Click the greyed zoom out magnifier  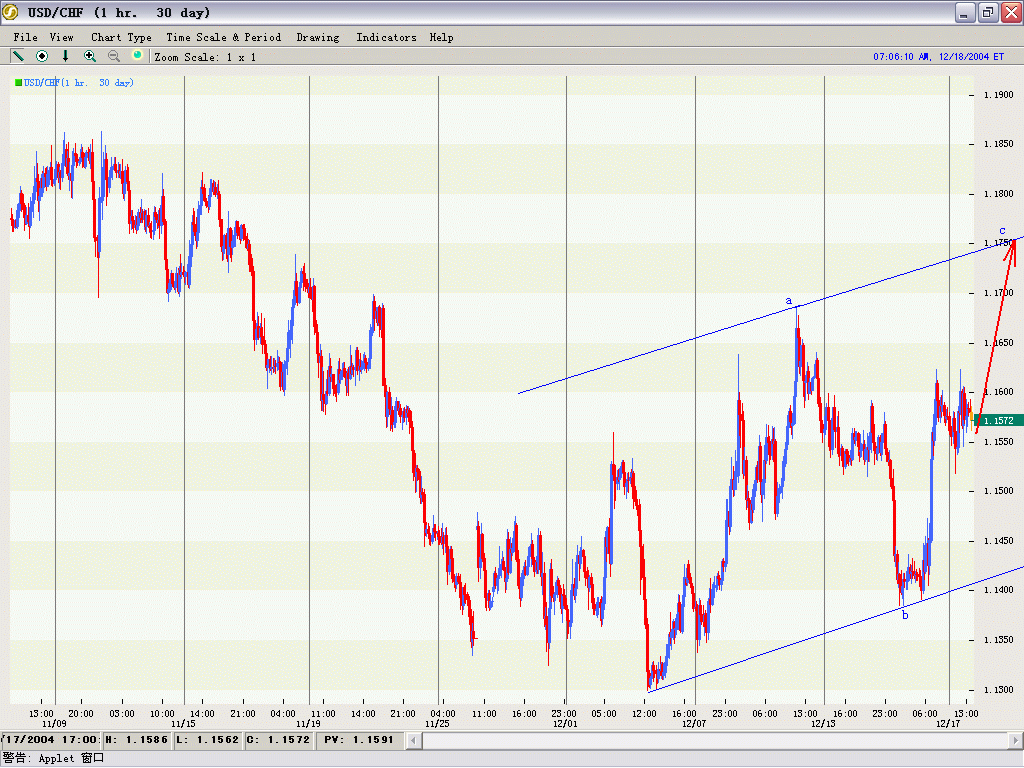114,56
